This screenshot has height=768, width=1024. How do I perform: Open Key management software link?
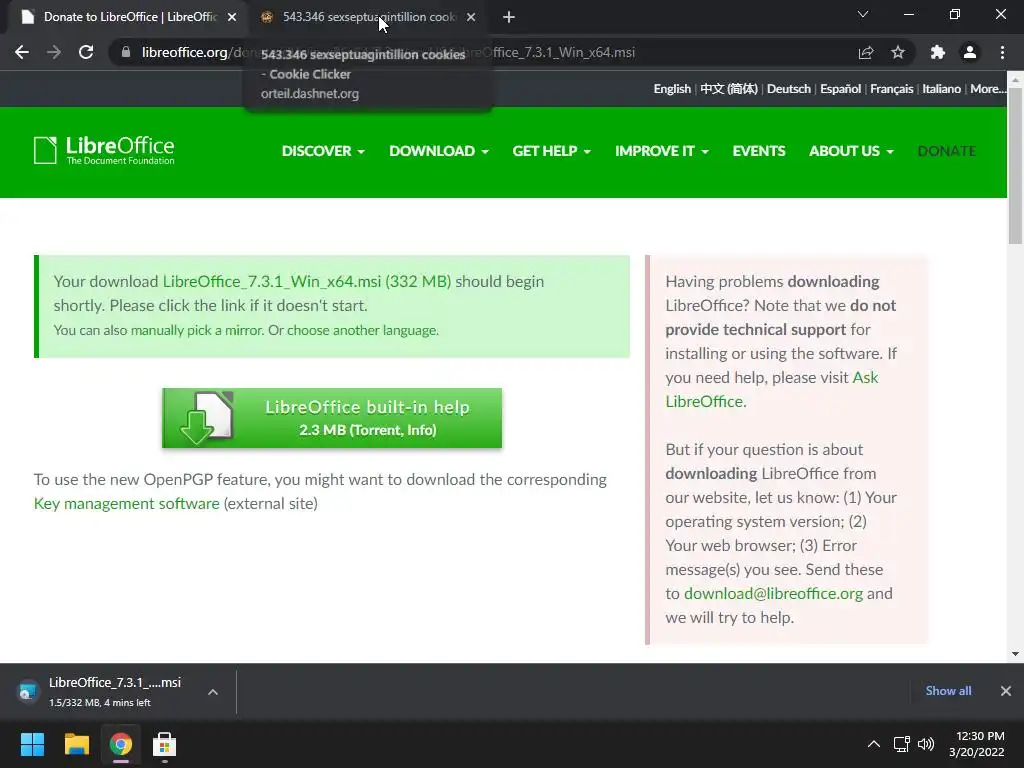(x=127, y=504)
